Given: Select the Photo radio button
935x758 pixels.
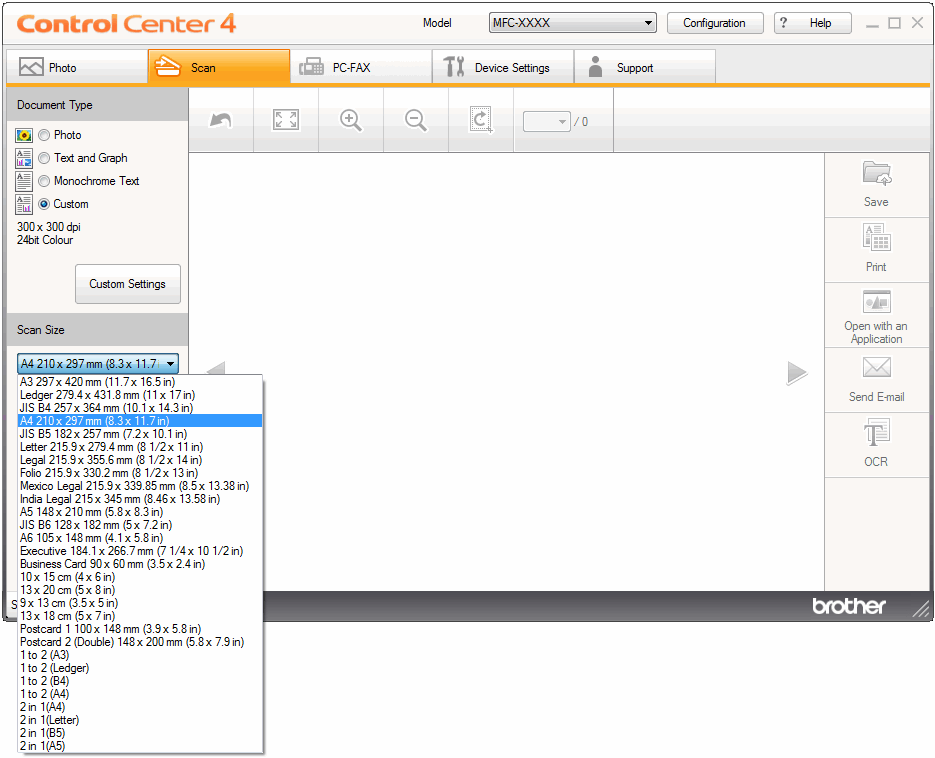Looking at the screenshot, I should 44,135.
